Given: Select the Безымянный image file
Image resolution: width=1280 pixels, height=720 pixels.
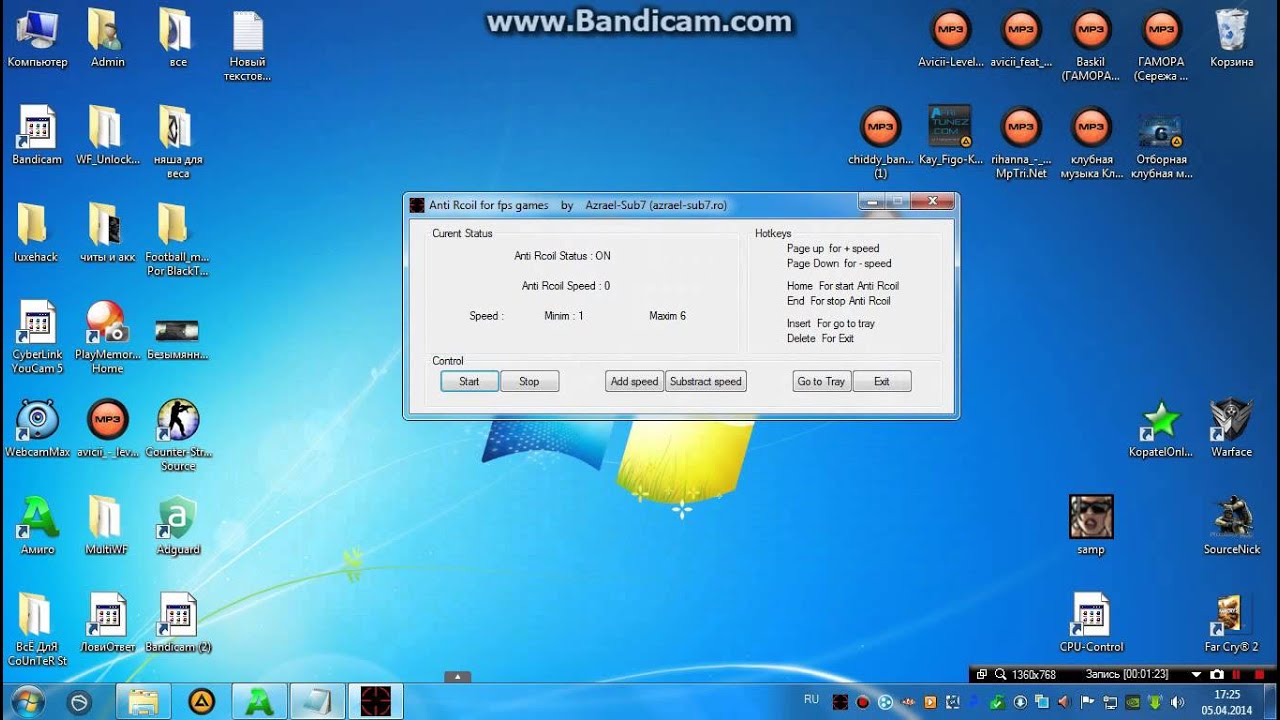Looking at the screenshot, I should tap(177, 338).
